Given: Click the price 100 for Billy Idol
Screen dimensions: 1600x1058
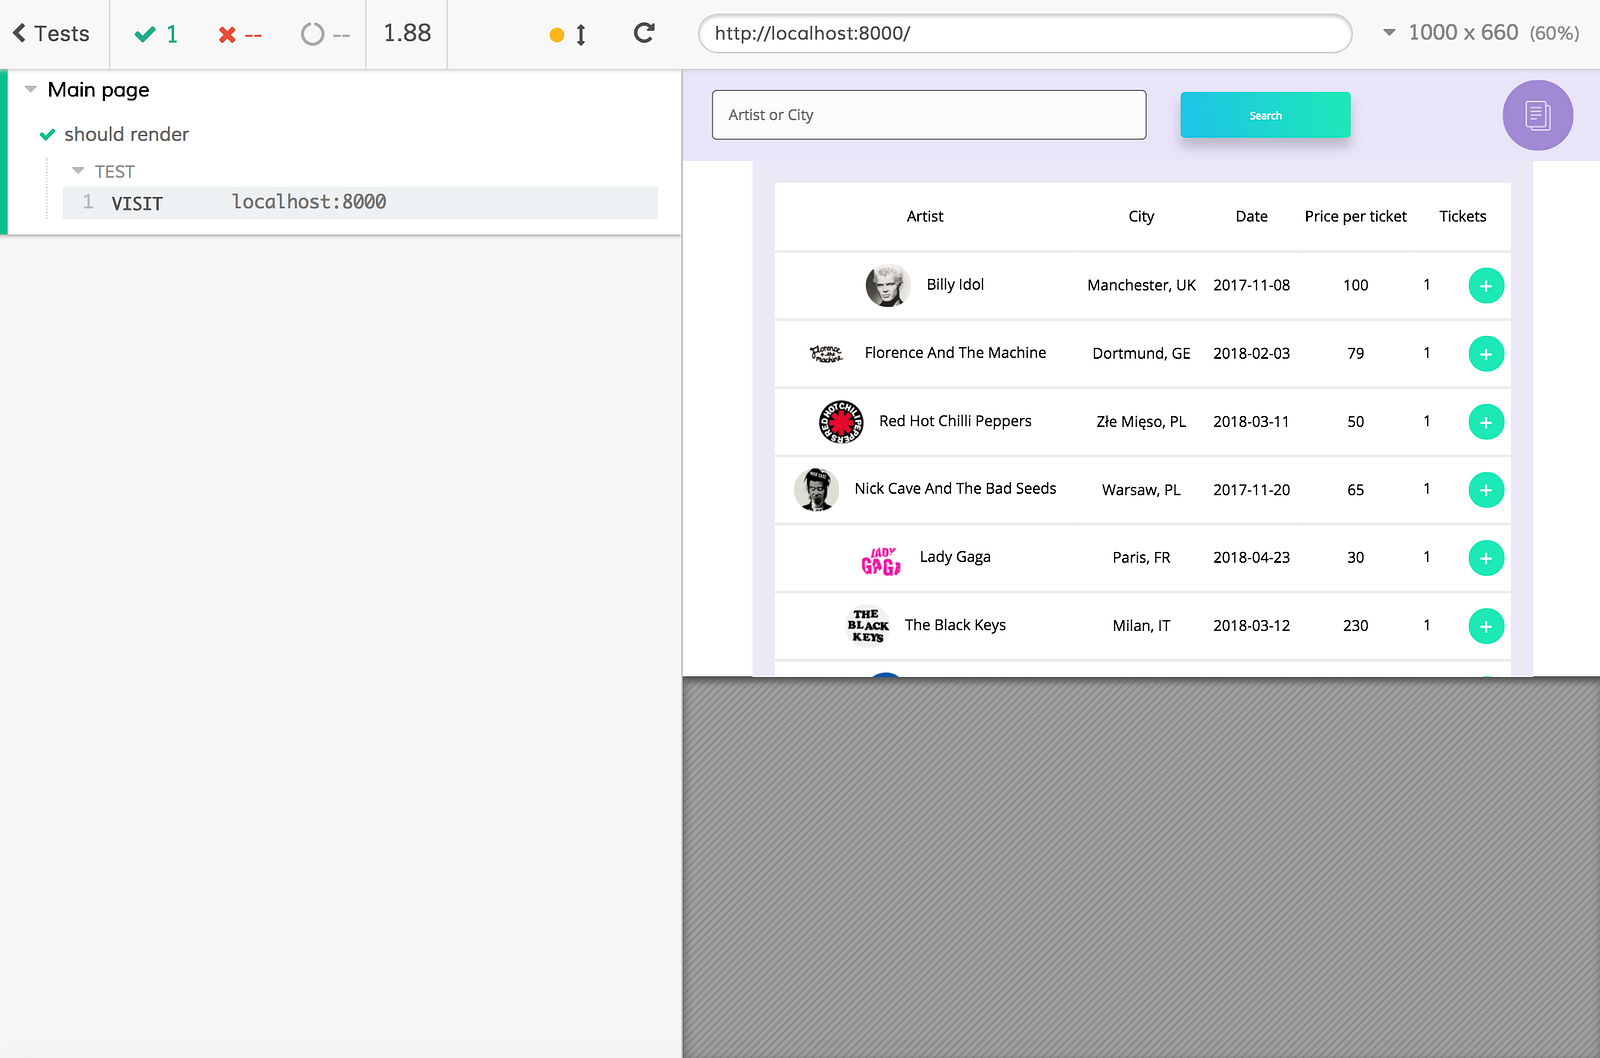Looking at the screenshot, I should click(x=1355, y=285).
